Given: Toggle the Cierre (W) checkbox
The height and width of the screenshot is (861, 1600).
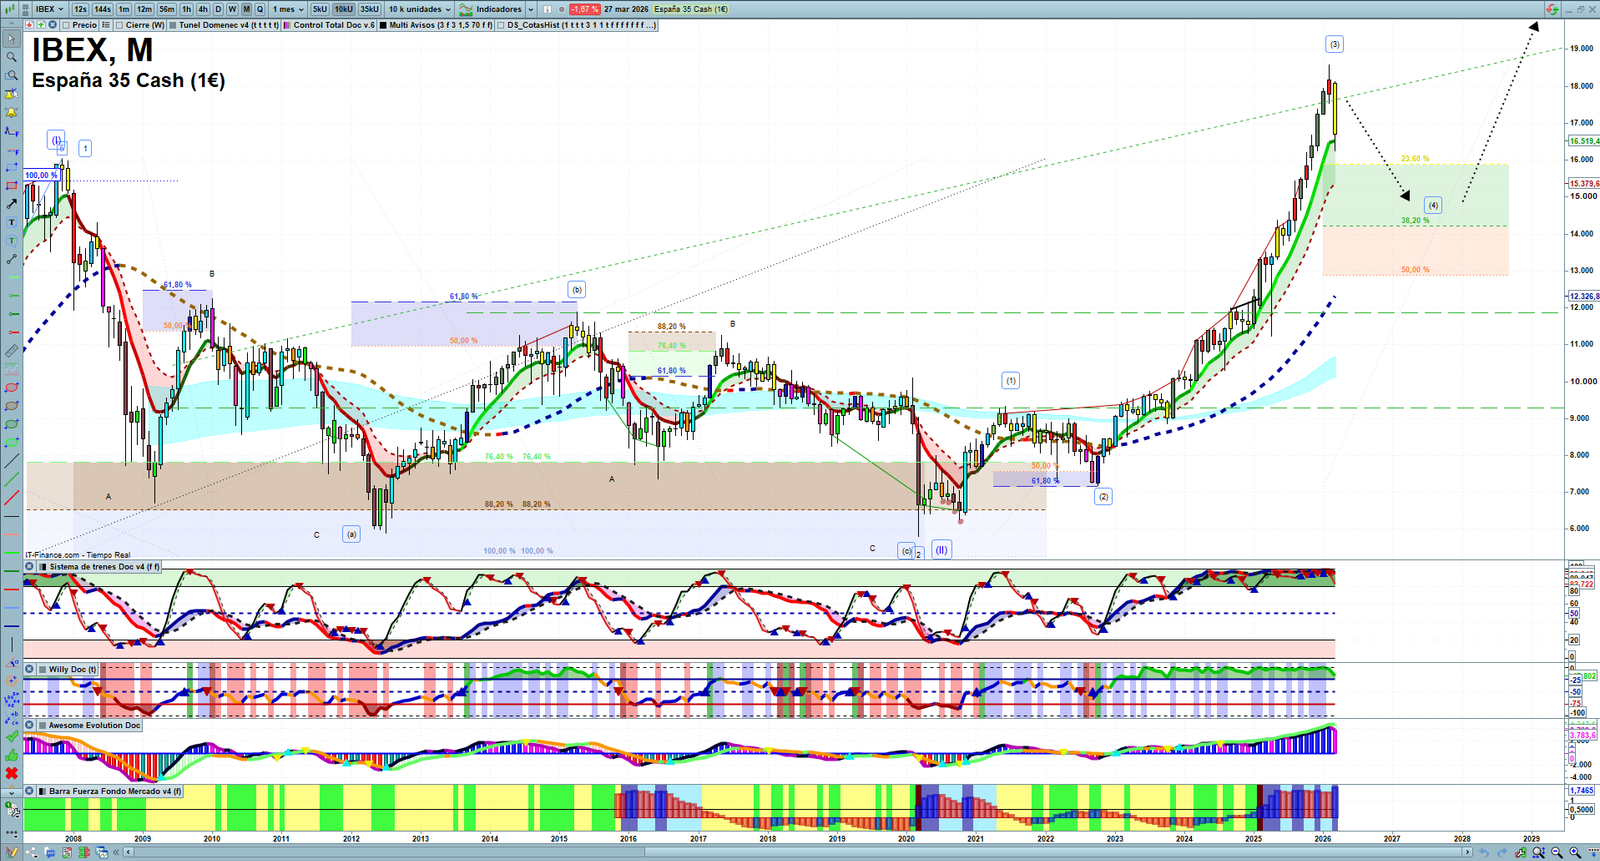Looking at the screenshot, I should click(120, 25).
